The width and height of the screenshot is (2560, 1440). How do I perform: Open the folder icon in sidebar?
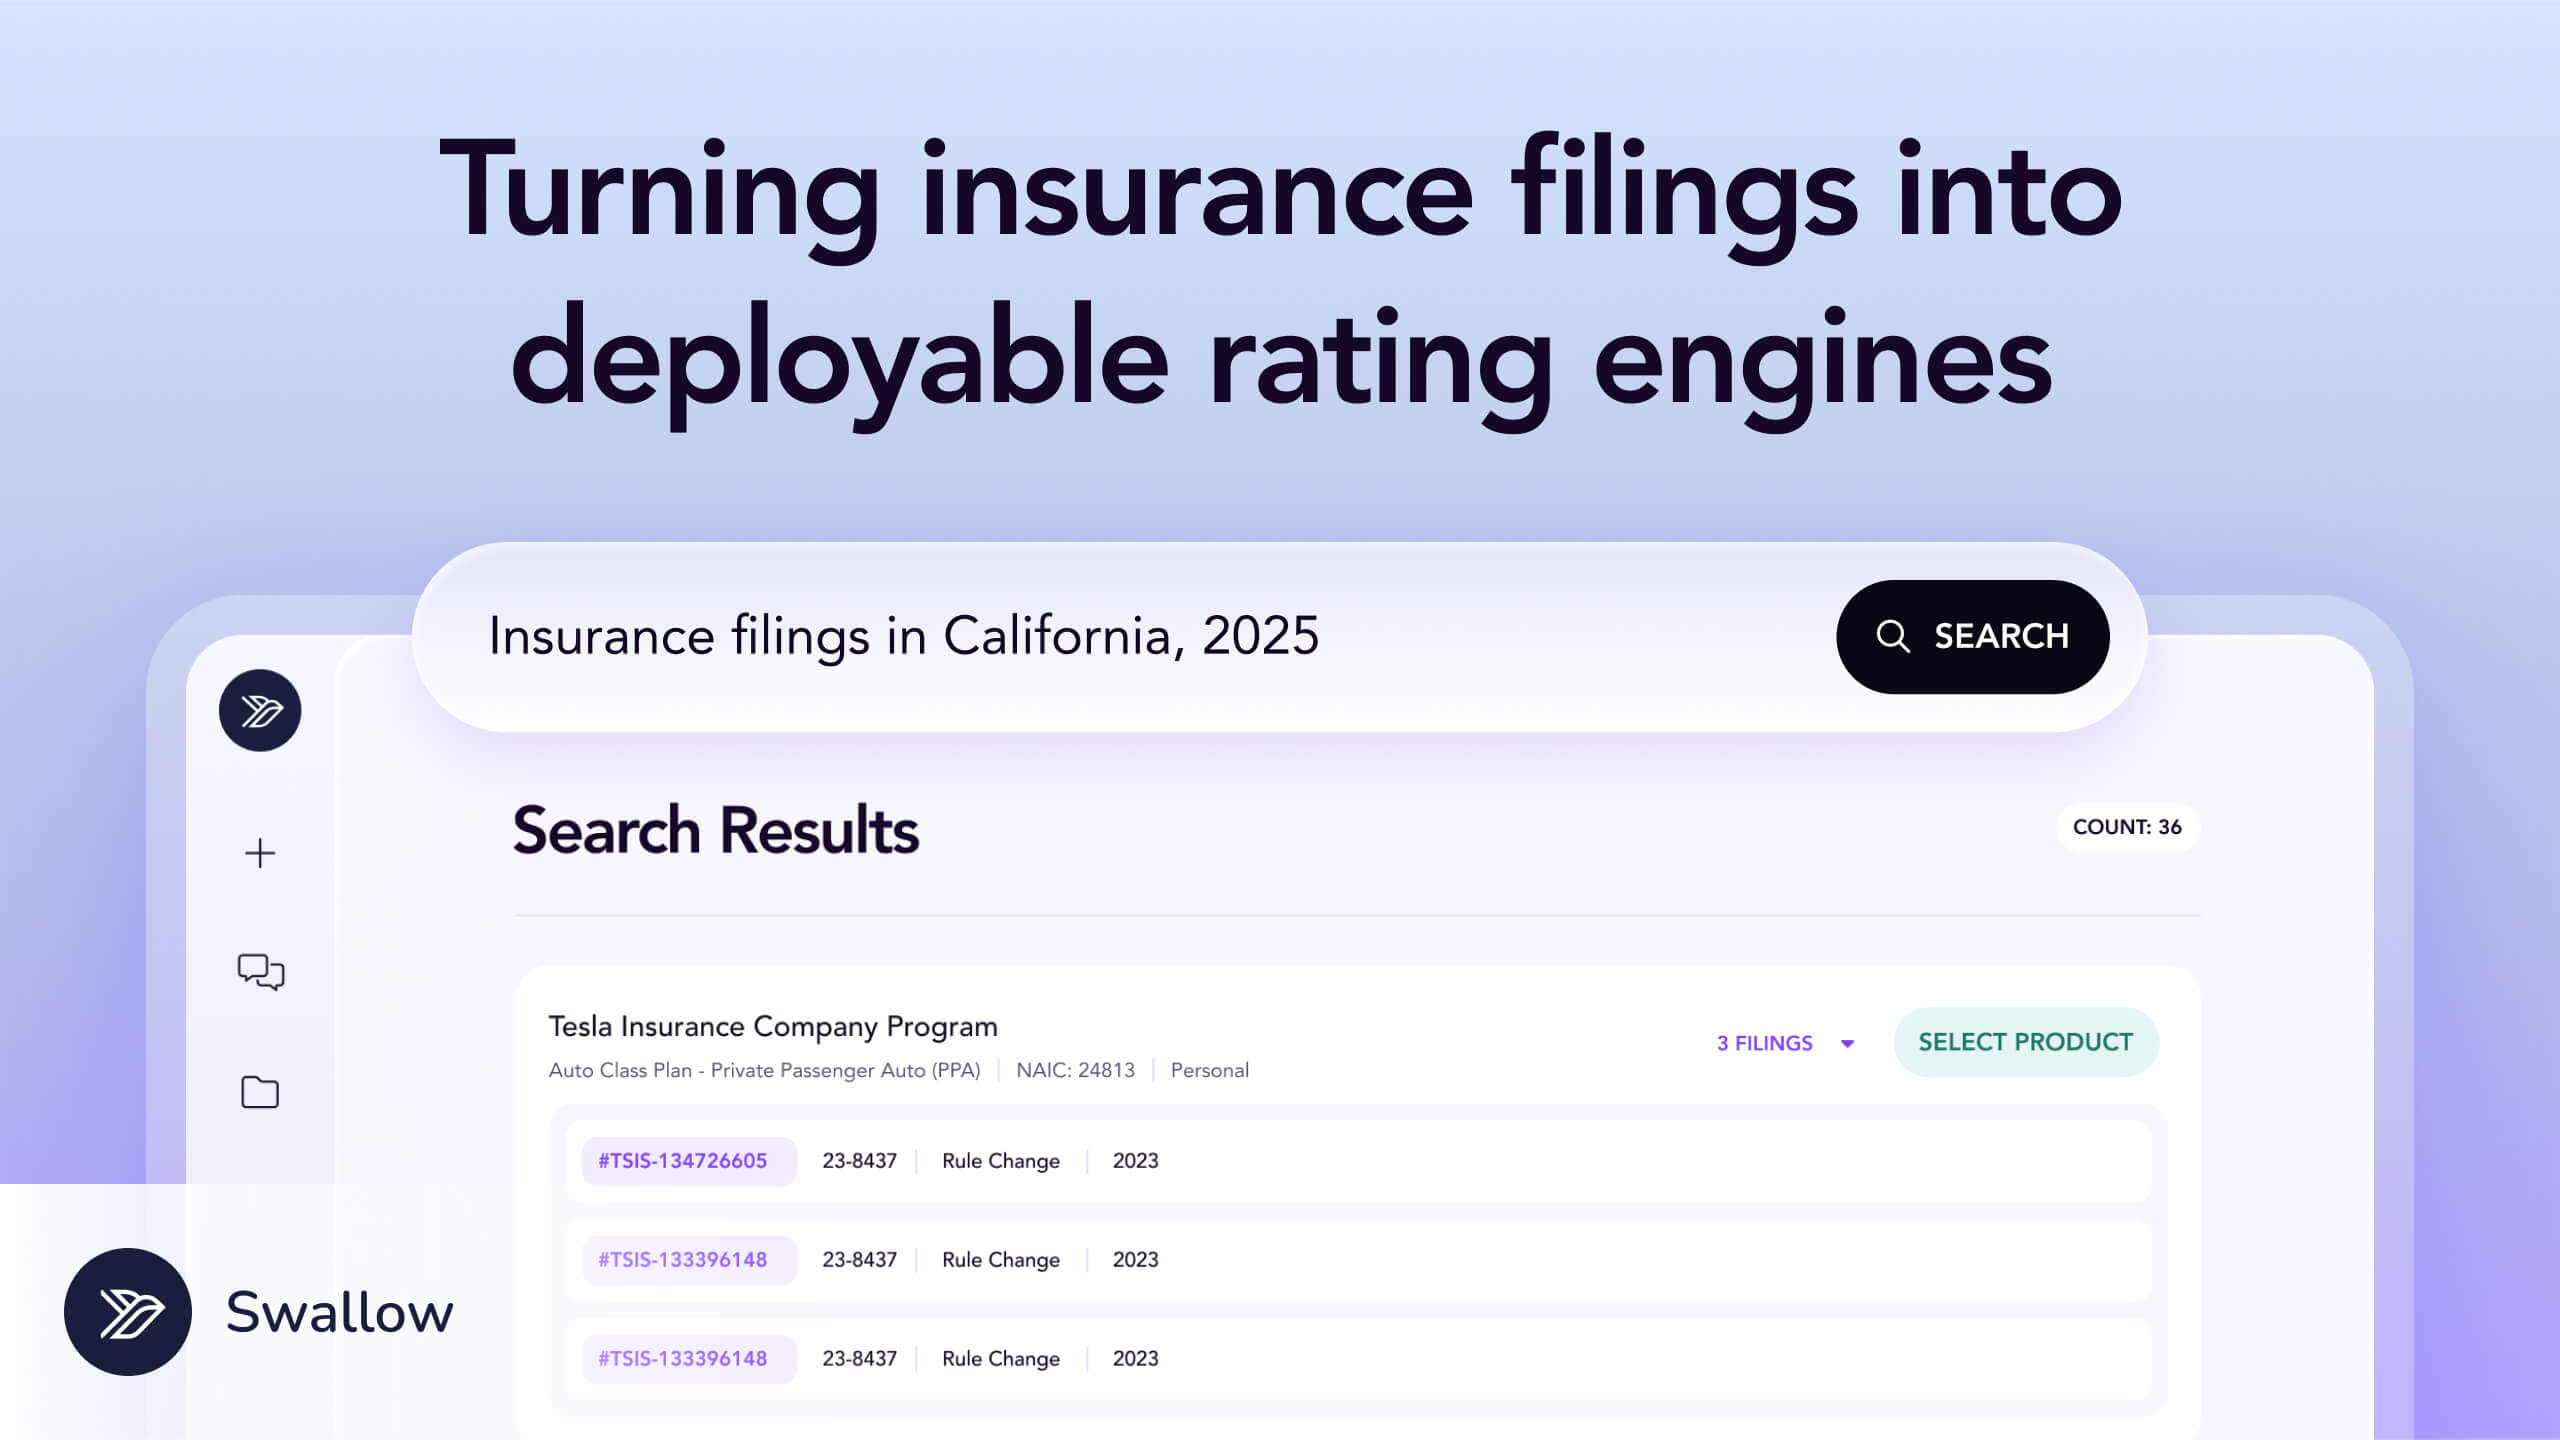point(260,1092)
